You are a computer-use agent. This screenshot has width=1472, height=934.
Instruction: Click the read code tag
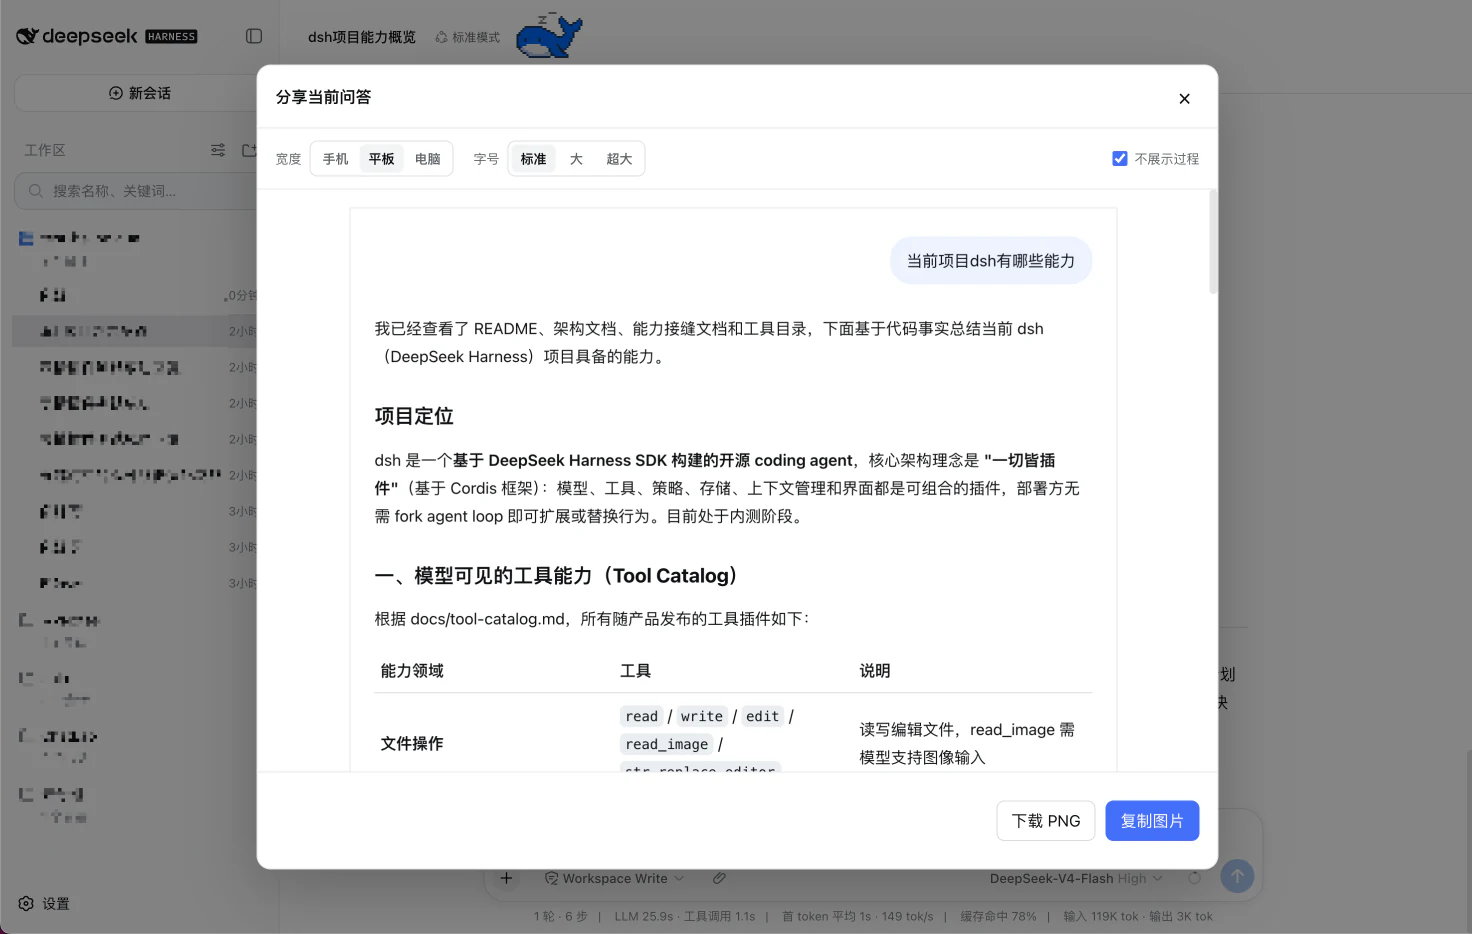click(x=642, y=716)
